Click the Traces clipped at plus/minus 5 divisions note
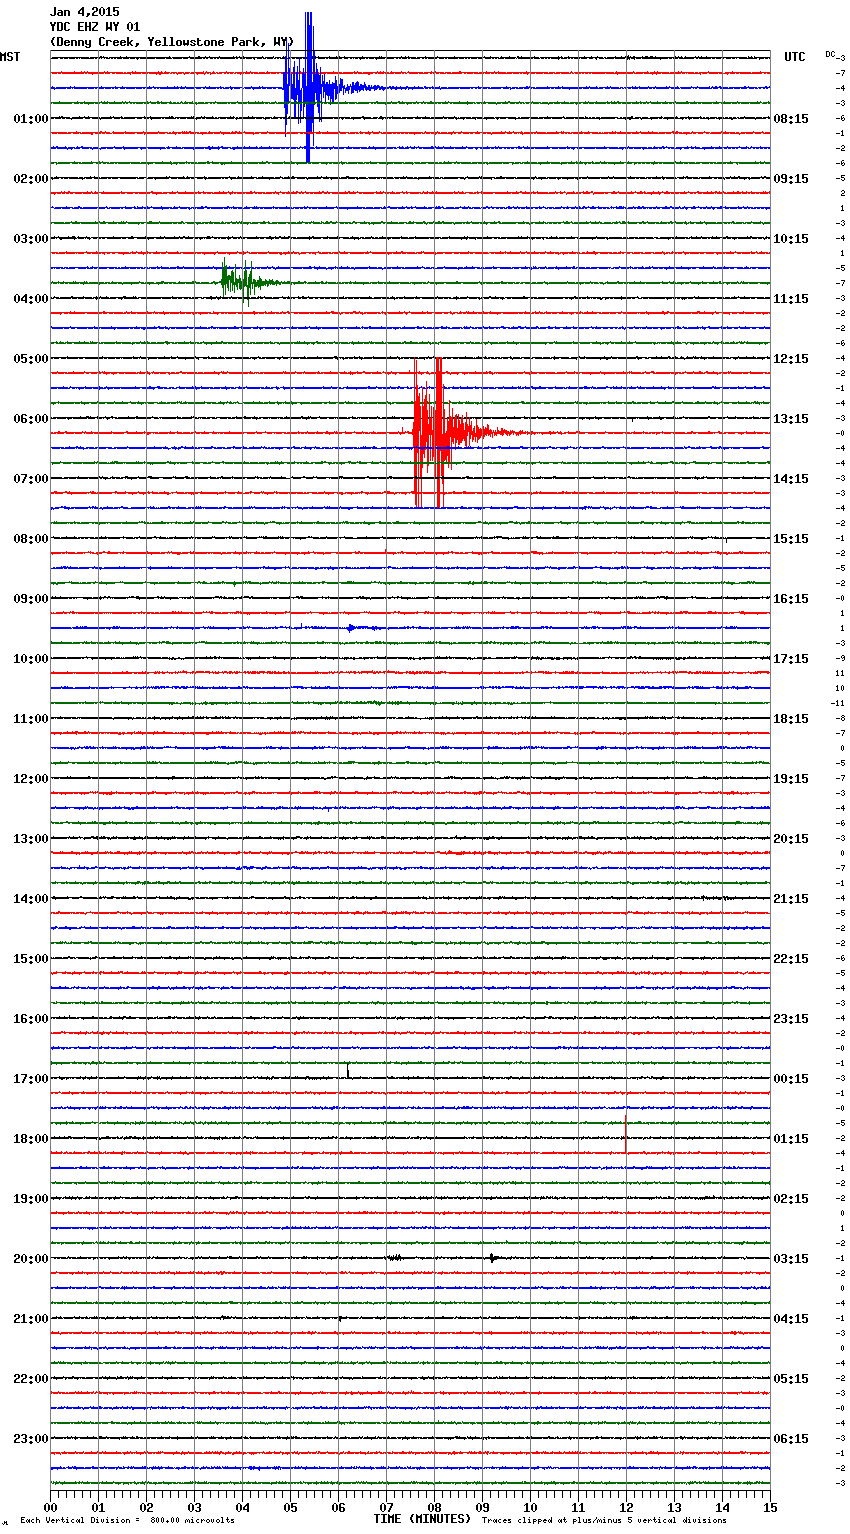The height and width of the screenshot is (1534, 850). [604, 1521]
